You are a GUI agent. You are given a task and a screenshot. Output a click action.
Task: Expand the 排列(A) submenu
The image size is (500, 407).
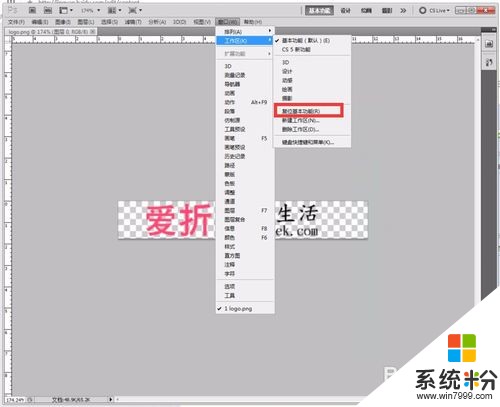pyautogui.click(x=245, y=31)
